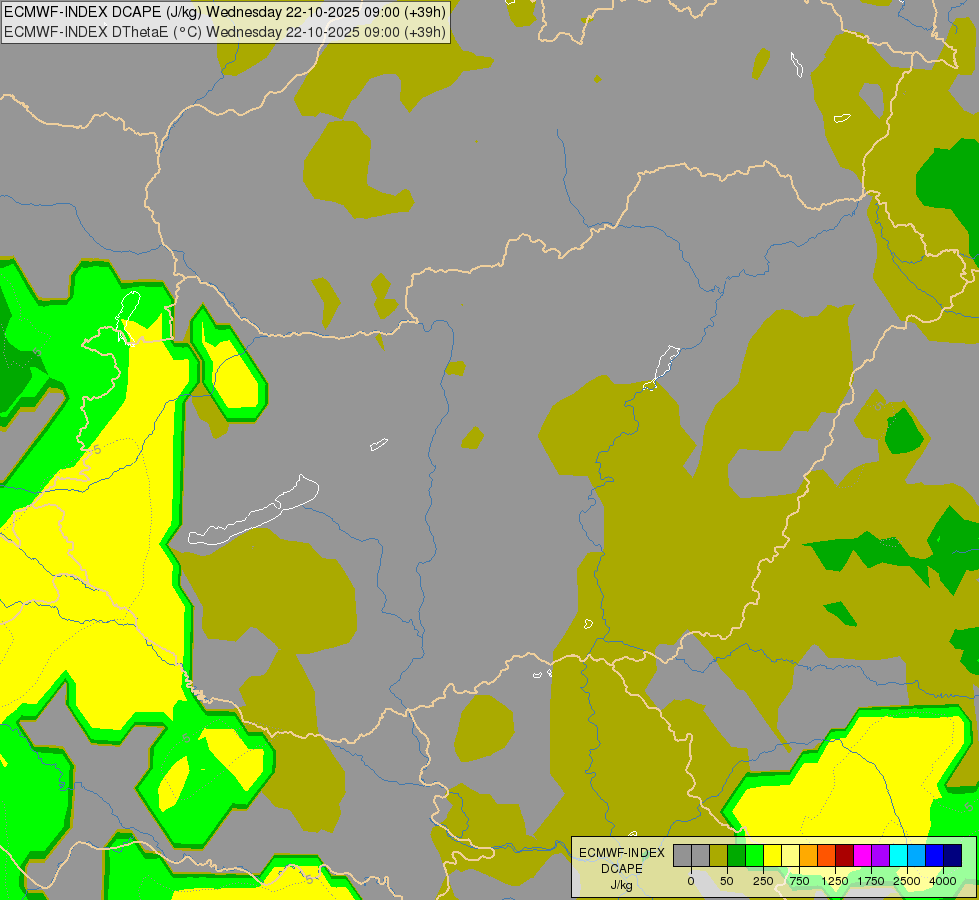Select the orange legend swatch
The image size is (979, 900).
(x=809, y=856)
